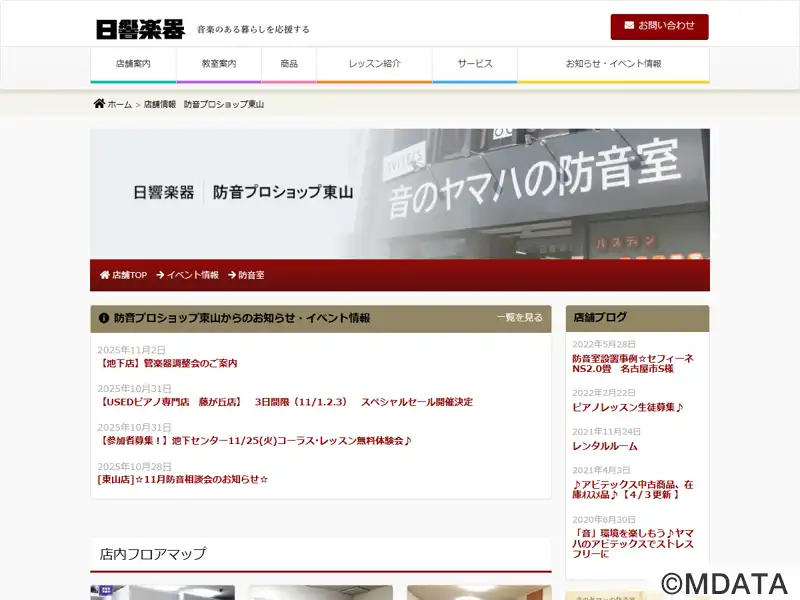The height and width of the screenshot is (600, 800).
Task: Open the レッスン紹介 menu item
Action: point(374,64)
